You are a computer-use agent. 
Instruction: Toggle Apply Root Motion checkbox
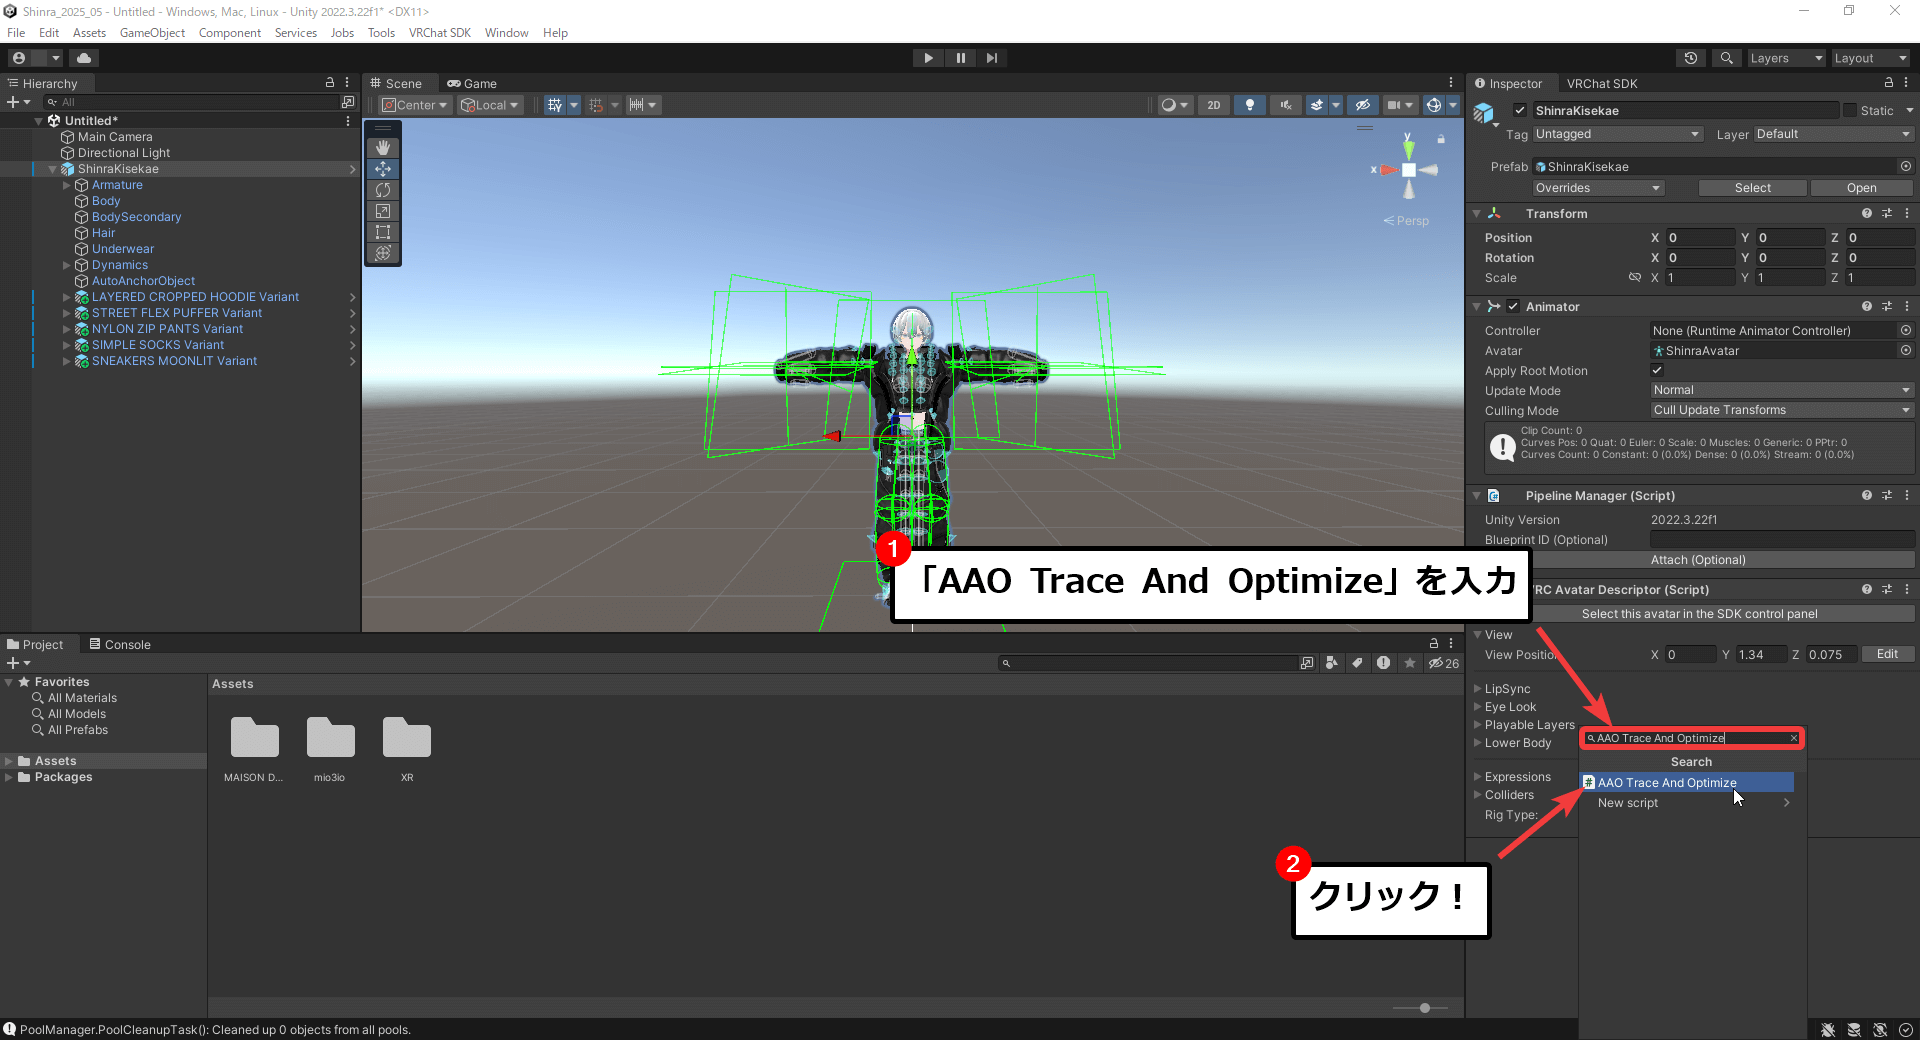(x=1657, y=370)
